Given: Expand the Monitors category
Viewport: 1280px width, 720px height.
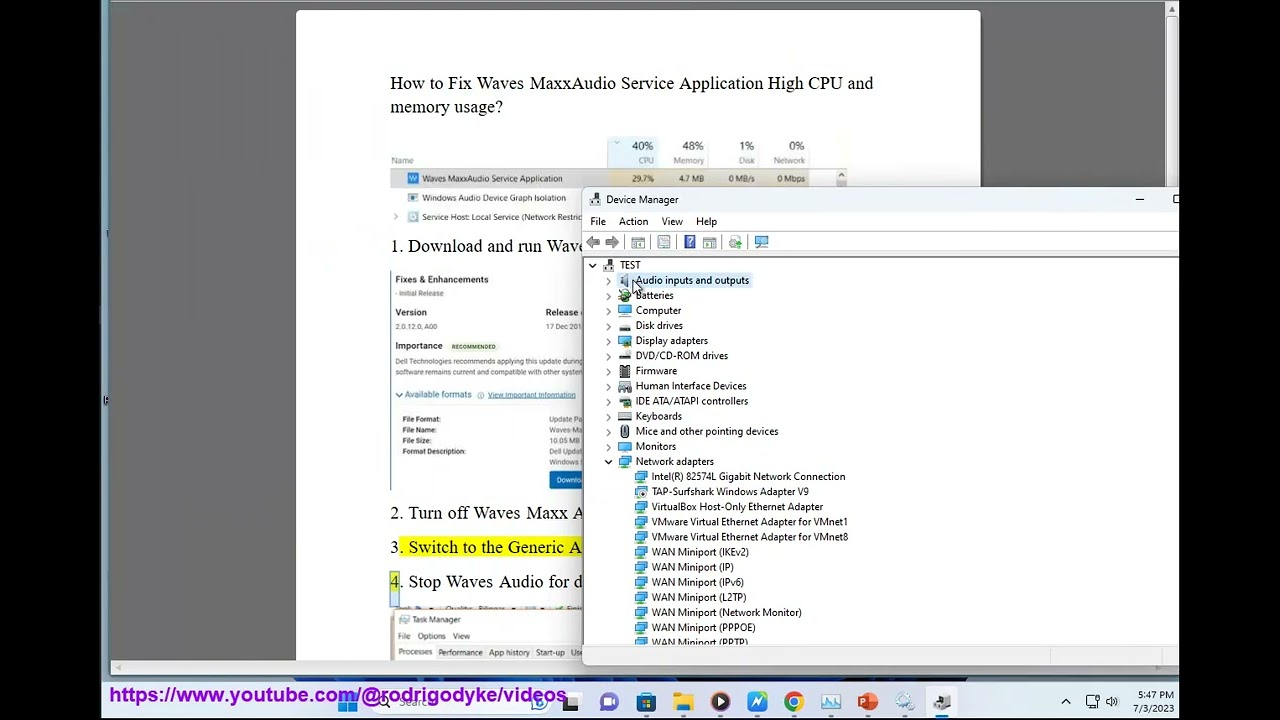Looking at the screenshot, I should pos(608,447).
